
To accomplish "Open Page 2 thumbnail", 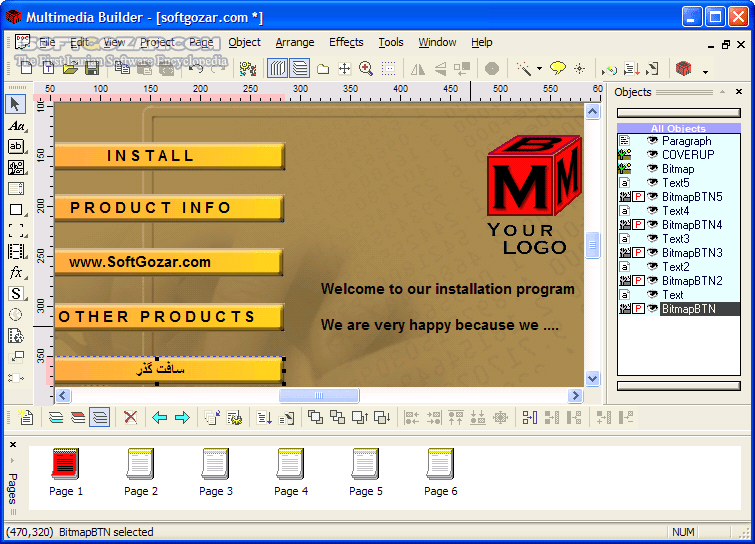I will [141, 472].
